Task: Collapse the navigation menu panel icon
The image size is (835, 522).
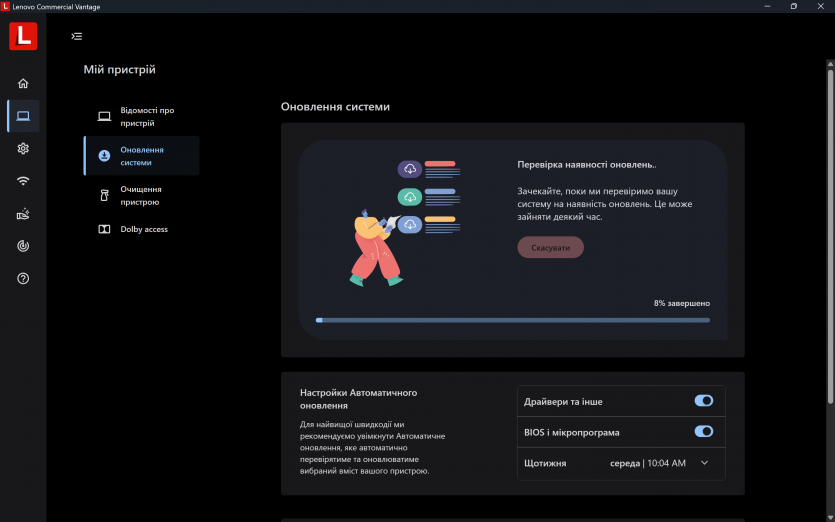Action: point(77,37)
